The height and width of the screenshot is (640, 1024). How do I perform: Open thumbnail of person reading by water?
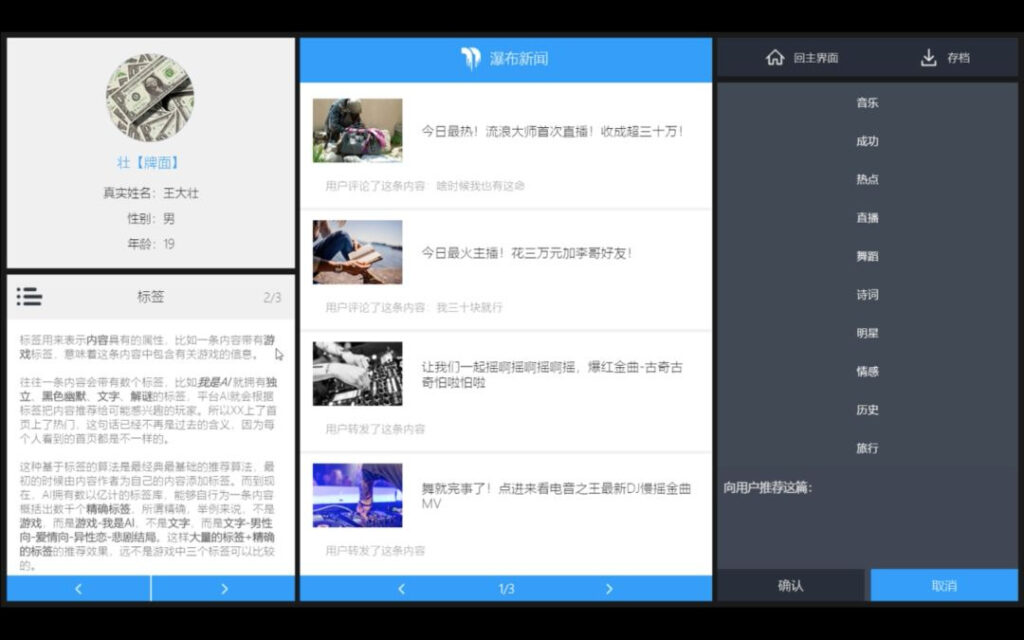pyautogui.click(x=357, y=251)
